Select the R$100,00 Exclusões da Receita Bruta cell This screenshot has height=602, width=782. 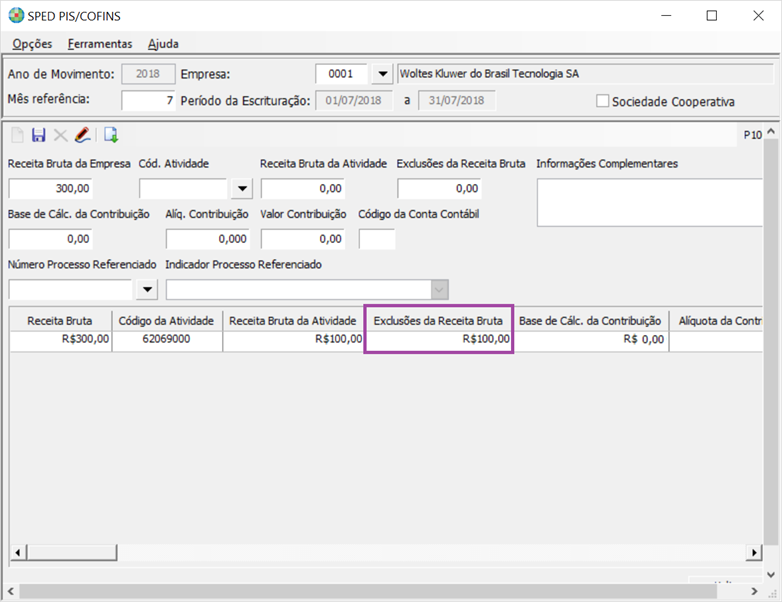[x=439, y=340]
